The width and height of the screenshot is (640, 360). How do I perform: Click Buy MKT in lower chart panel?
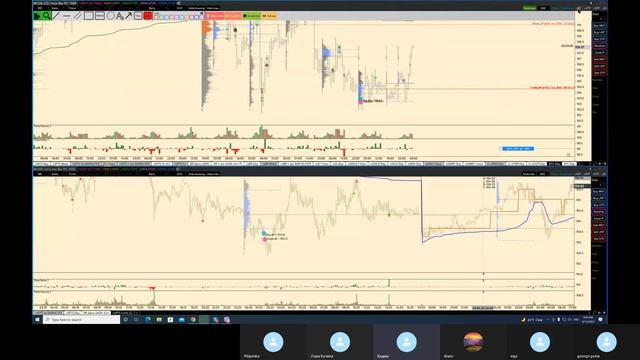point(599,191)
